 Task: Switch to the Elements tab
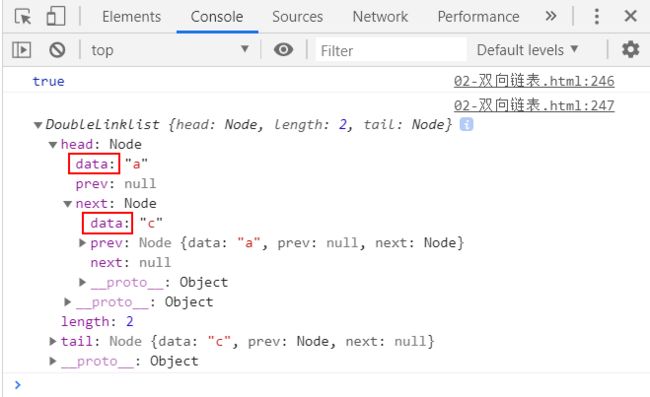pos(131,17)
